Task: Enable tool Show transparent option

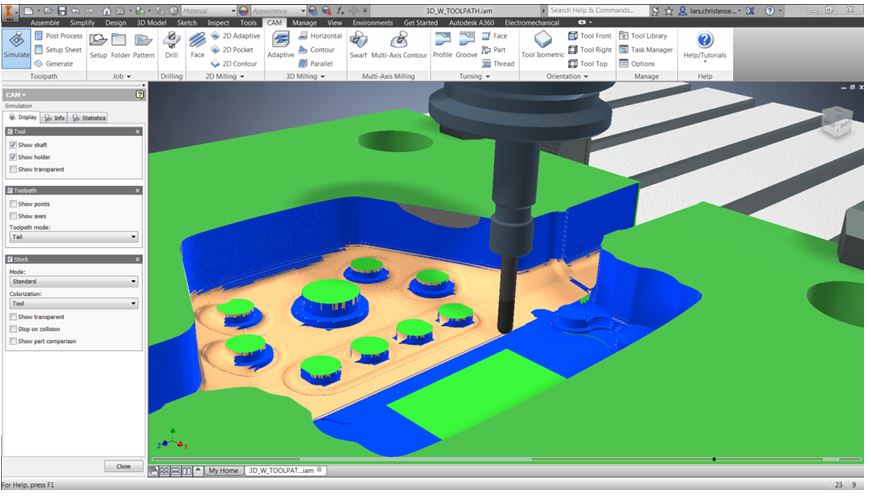Action: pyautogui.click(x=13, y=169)
